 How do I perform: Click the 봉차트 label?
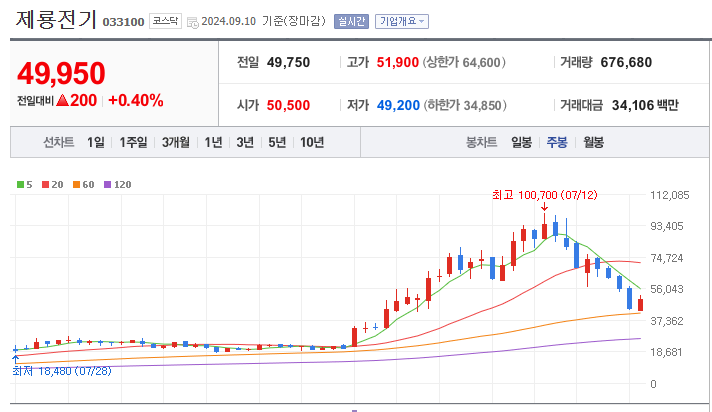click(481, 143)
